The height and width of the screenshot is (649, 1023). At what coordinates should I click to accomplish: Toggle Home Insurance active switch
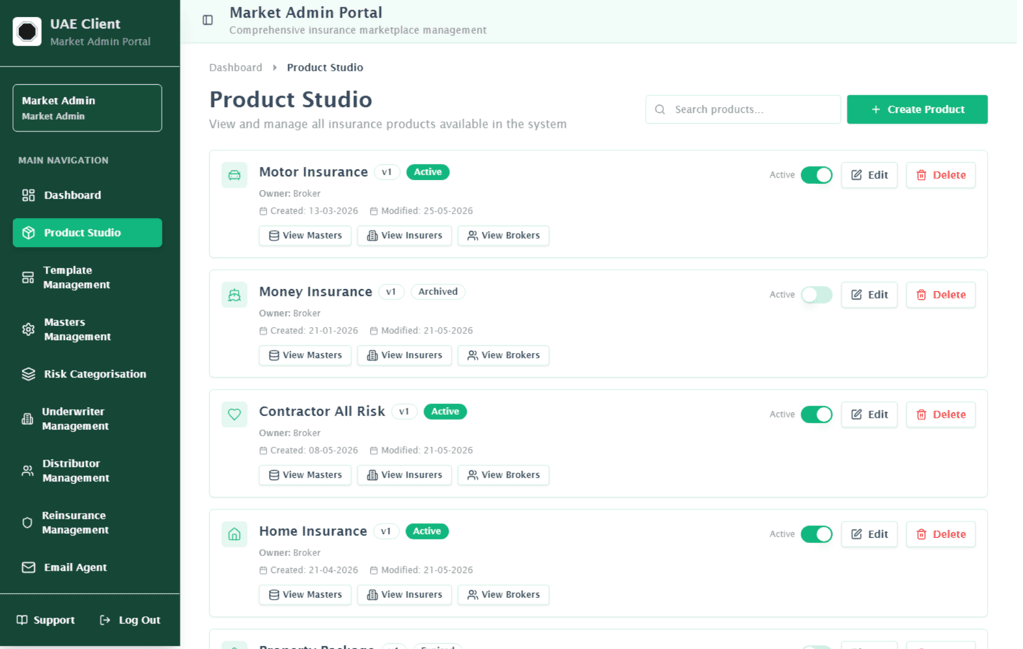[x=816, y=534]
